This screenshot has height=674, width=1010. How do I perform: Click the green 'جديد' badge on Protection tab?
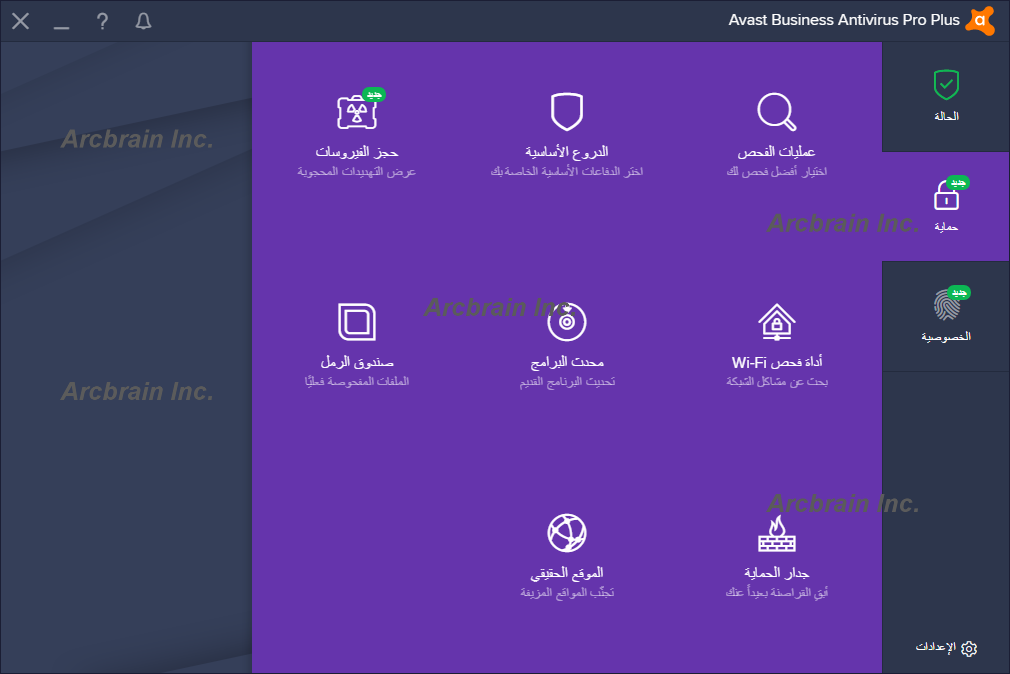tap(958, 182)
